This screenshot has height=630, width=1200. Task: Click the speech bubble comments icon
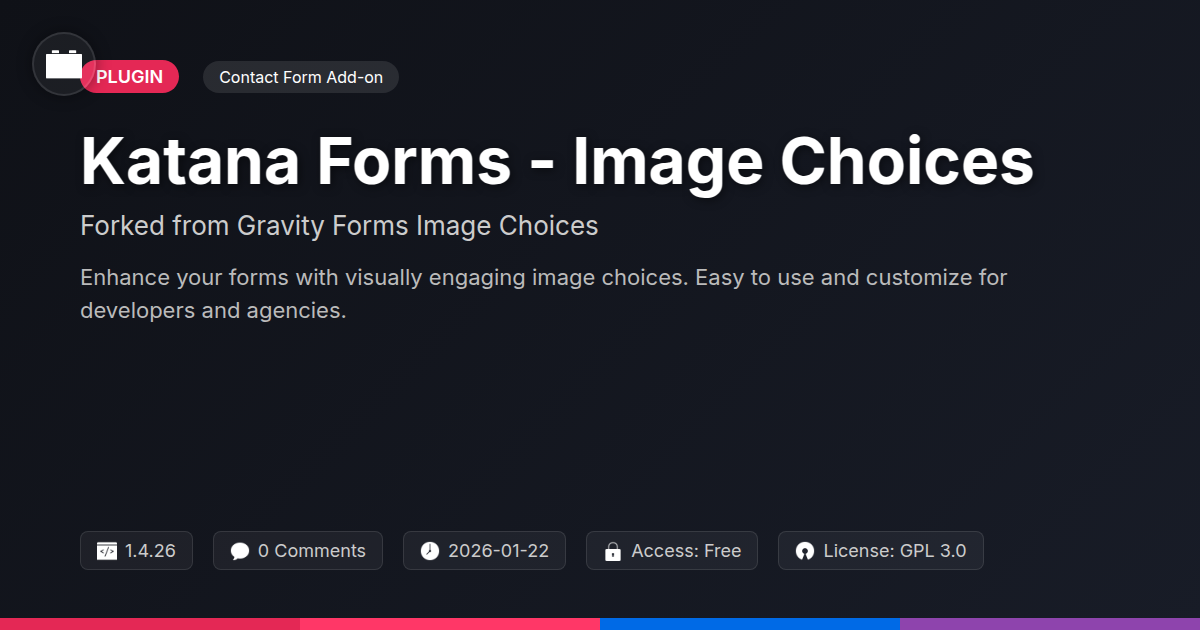(x=240, y=551)
